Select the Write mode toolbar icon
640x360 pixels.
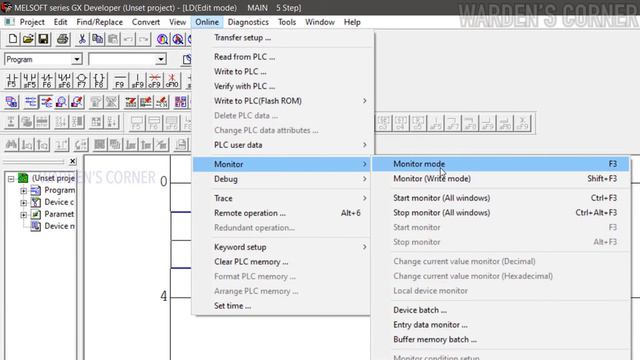pyautogui.click(x=47, y=102)
